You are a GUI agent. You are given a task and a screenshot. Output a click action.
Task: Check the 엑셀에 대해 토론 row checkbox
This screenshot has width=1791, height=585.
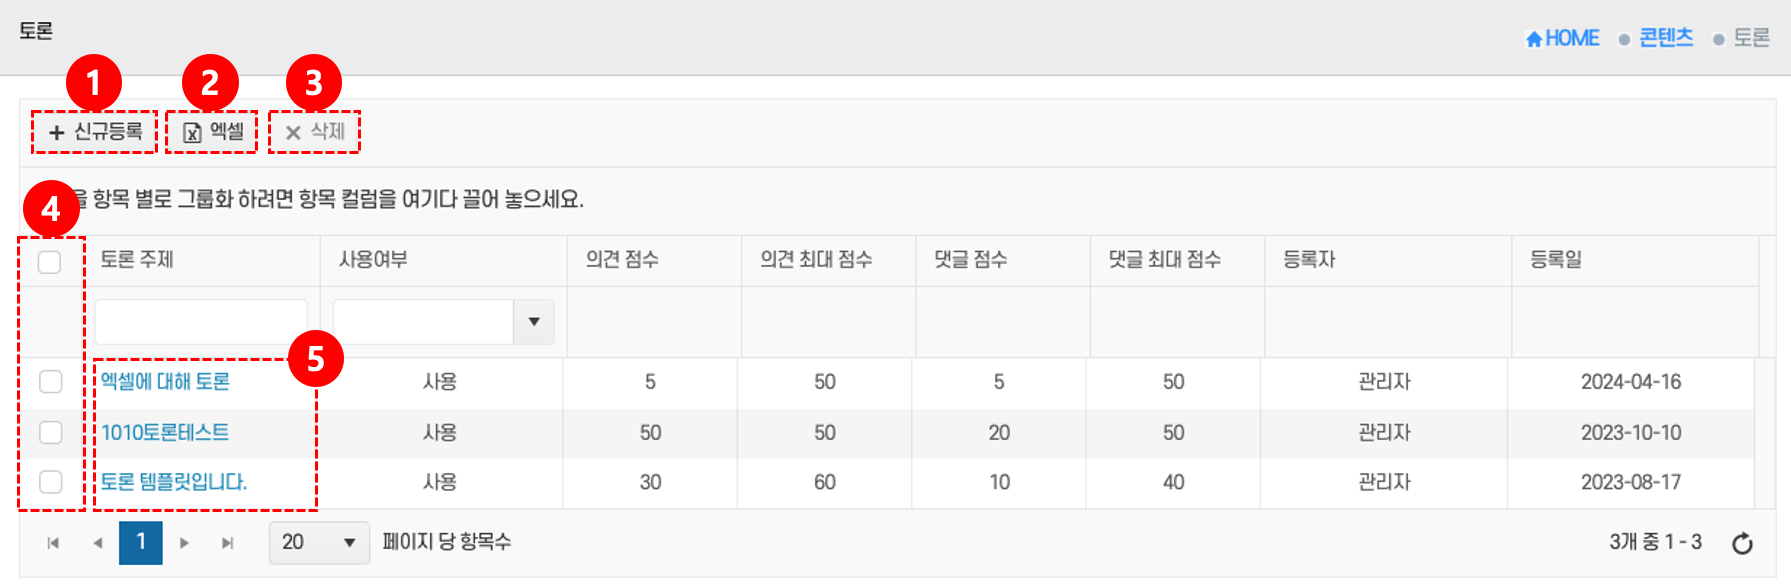click(x=50, y=382)
